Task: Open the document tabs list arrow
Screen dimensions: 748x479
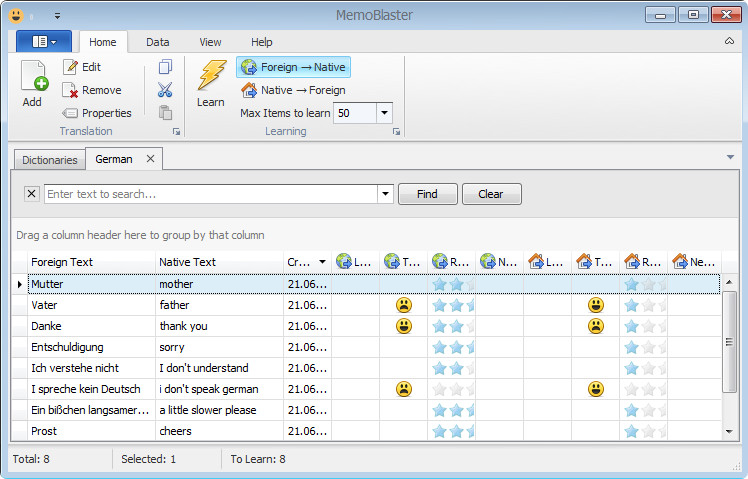Action: click(730, 157)
